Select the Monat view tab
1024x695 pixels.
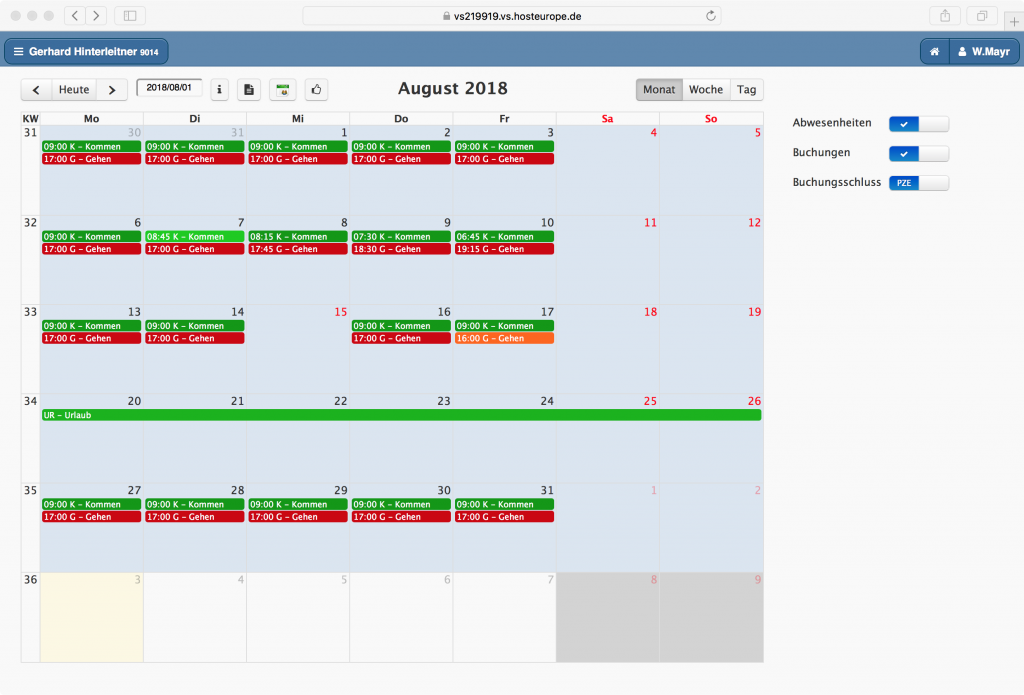[x=659, y=89]
